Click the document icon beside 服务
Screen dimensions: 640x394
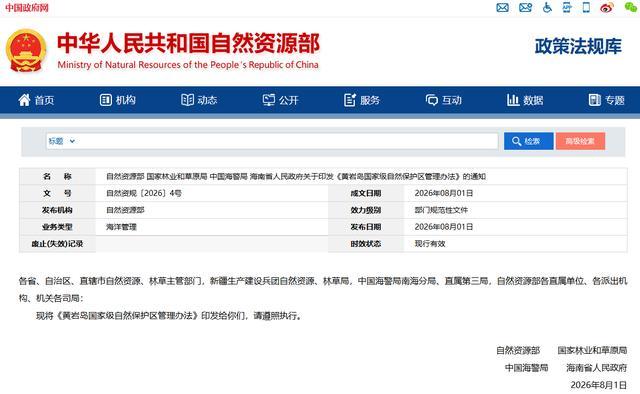tap(350, 100)
